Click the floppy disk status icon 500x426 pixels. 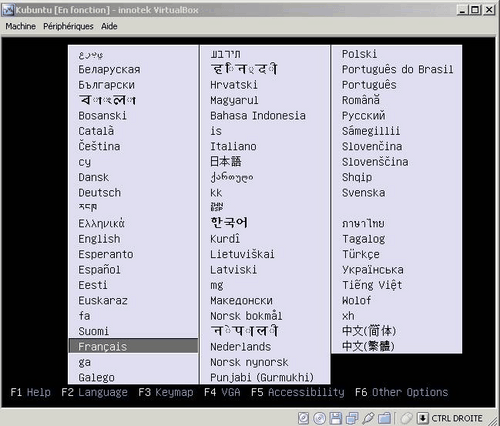(x=336, y=418)
